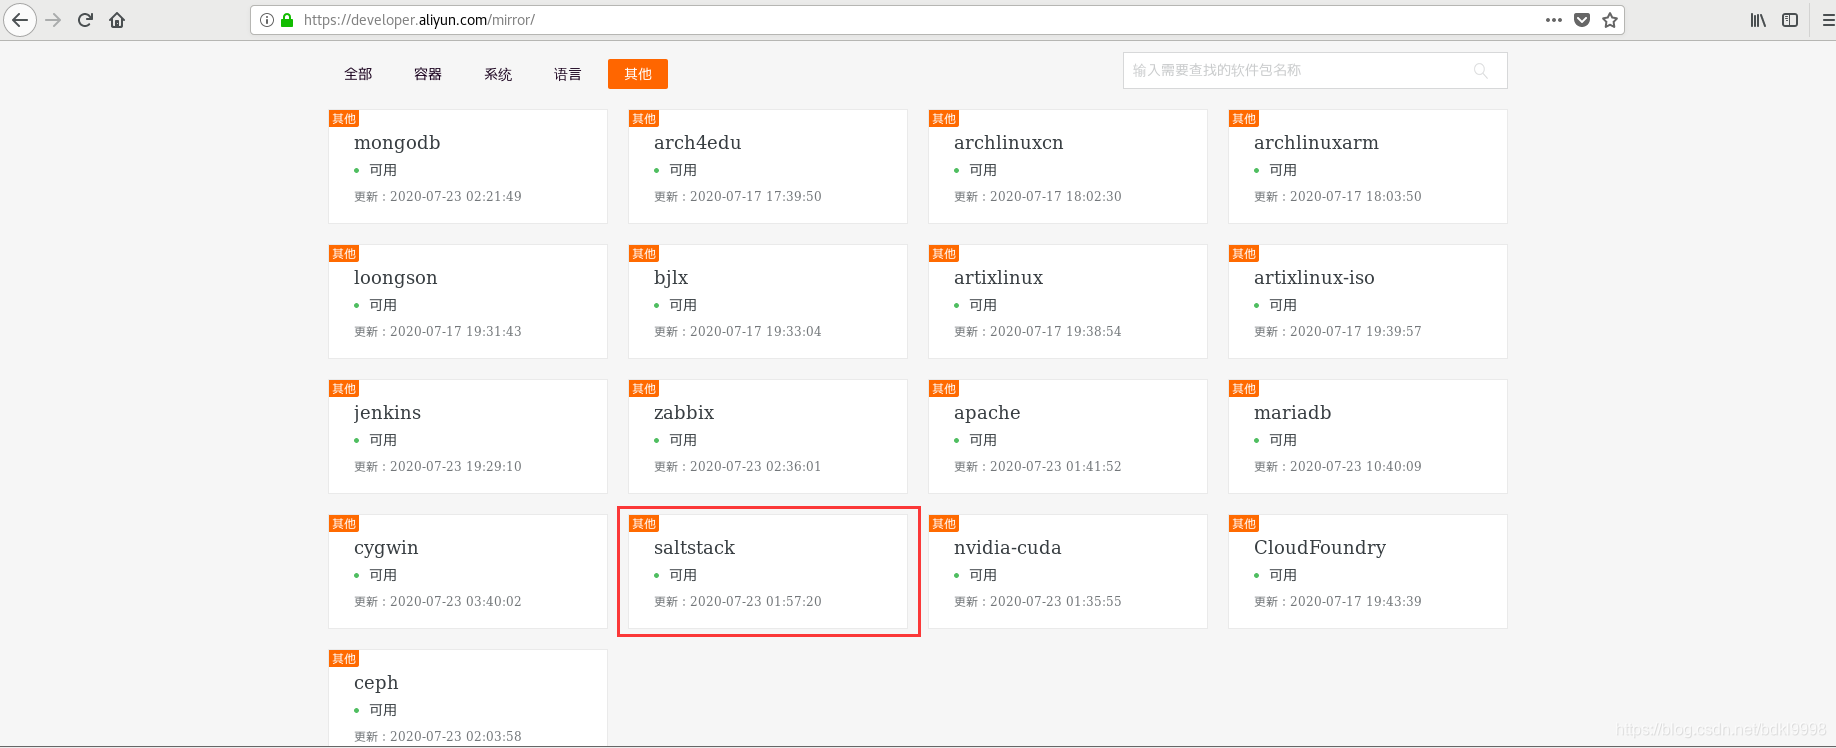Click the 其他 tag on mongodb card
This screenshot has height=748, width=1836.
344,119
